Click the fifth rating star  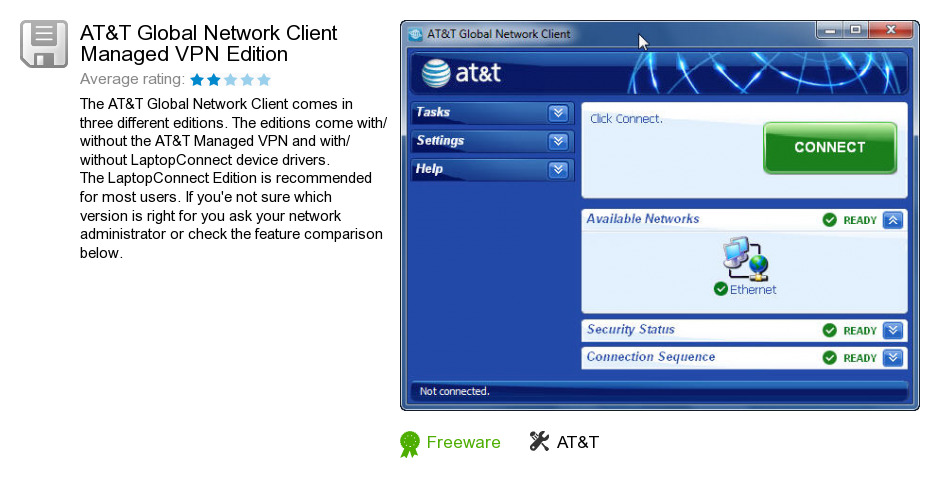click(264, 80)
